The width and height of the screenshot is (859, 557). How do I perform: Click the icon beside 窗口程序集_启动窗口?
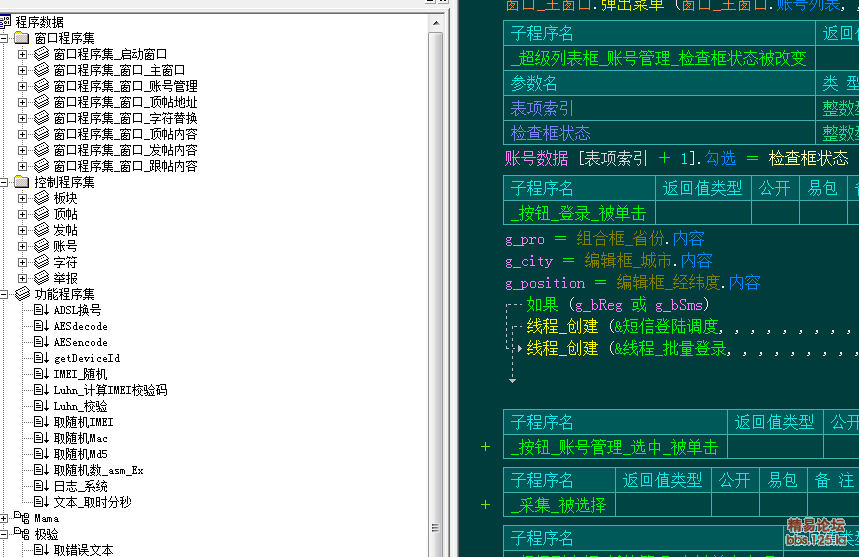pyautogui.click(x=41, y=54)
